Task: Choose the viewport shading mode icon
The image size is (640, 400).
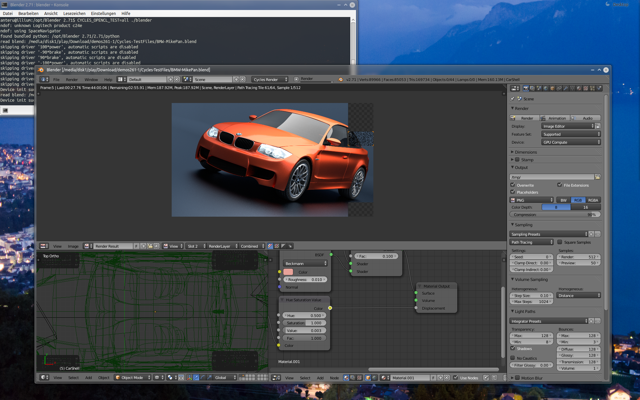Action: (x=158, y=378)
